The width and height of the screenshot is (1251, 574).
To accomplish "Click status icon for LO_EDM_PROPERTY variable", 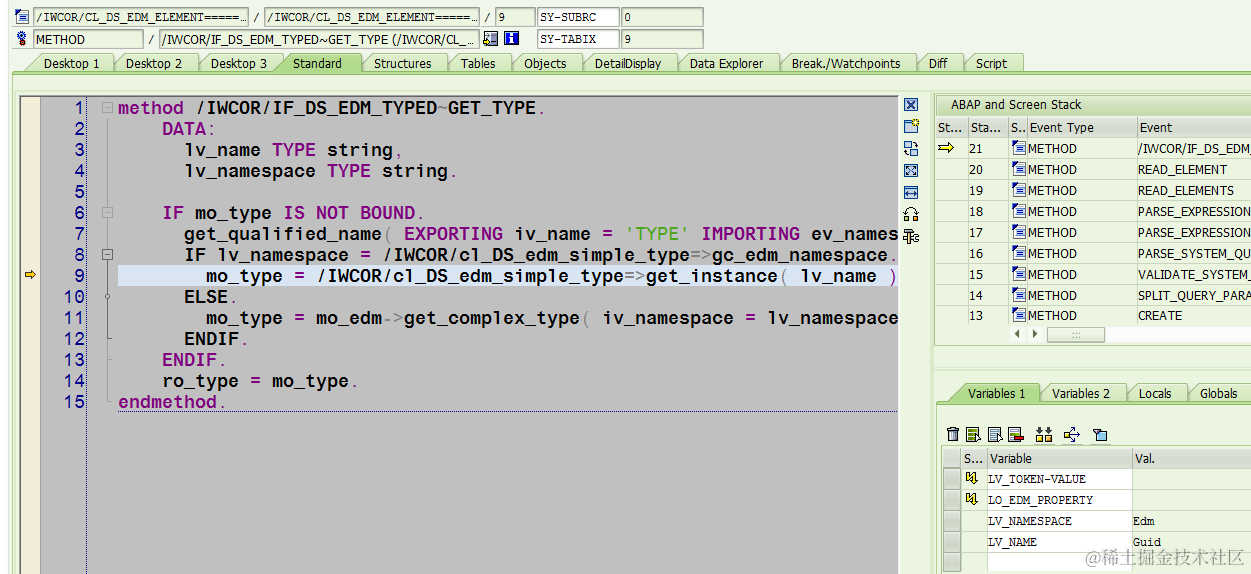I will tap(971, 499).
